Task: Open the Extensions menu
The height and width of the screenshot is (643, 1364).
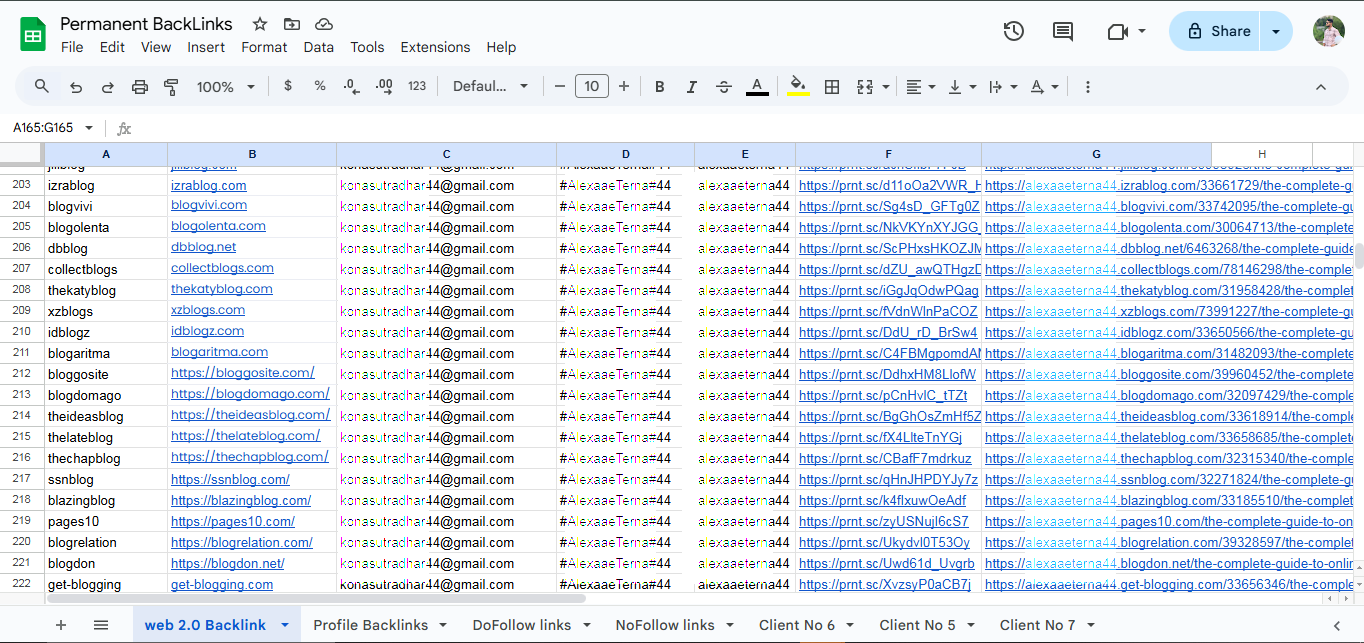Action: coord(435,47)
